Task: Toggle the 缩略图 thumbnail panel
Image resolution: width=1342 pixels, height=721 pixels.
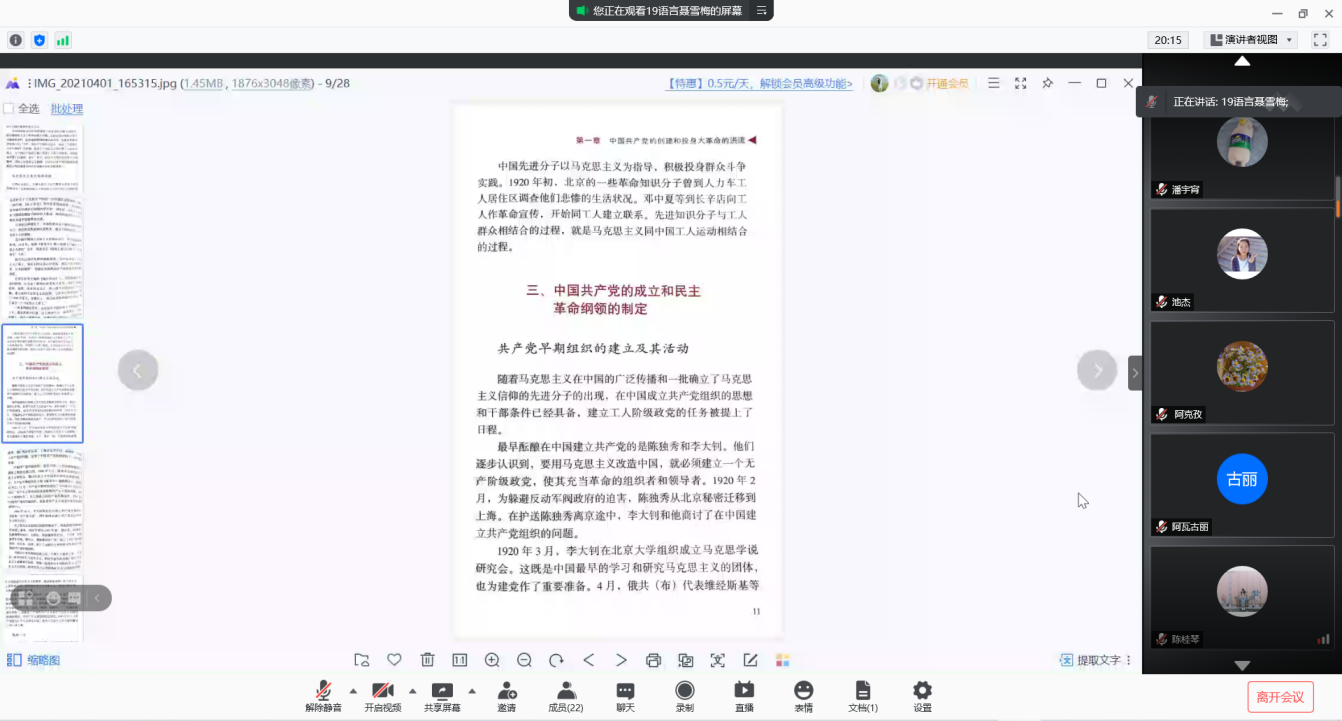Action: 33,660
